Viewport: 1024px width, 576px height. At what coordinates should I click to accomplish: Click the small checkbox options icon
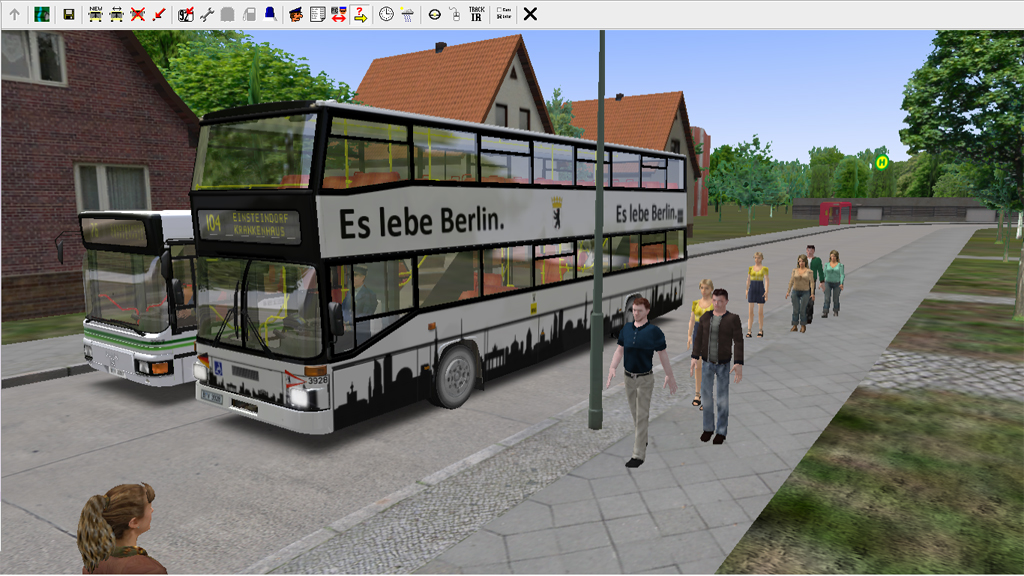[504, 14]
